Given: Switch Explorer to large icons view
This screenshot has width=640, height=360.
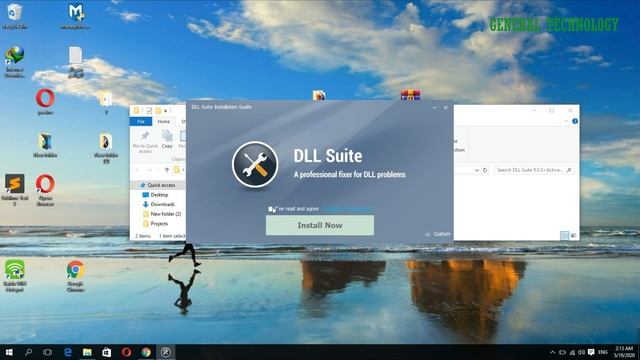Looking at the screenshot, I should pos(573,236).
